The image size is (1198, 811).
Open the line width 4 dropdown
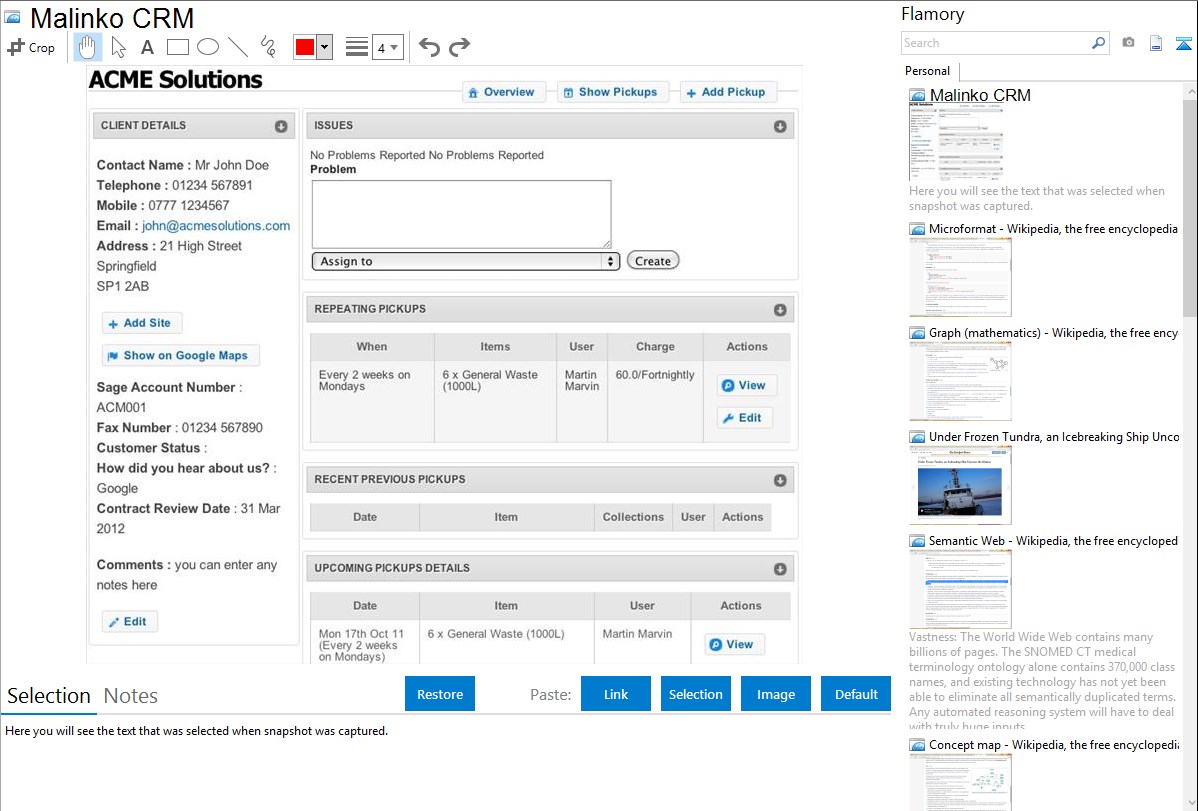click(387, 47)
